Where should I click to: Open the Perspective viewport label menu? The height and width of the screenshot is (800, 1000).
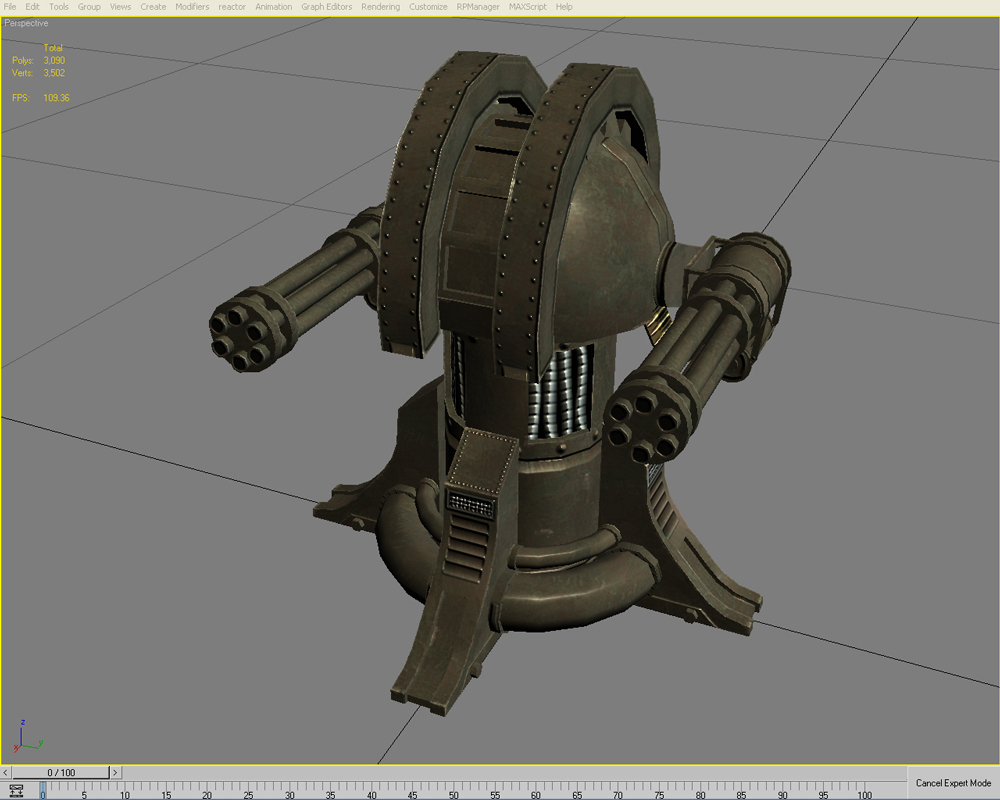26,23
